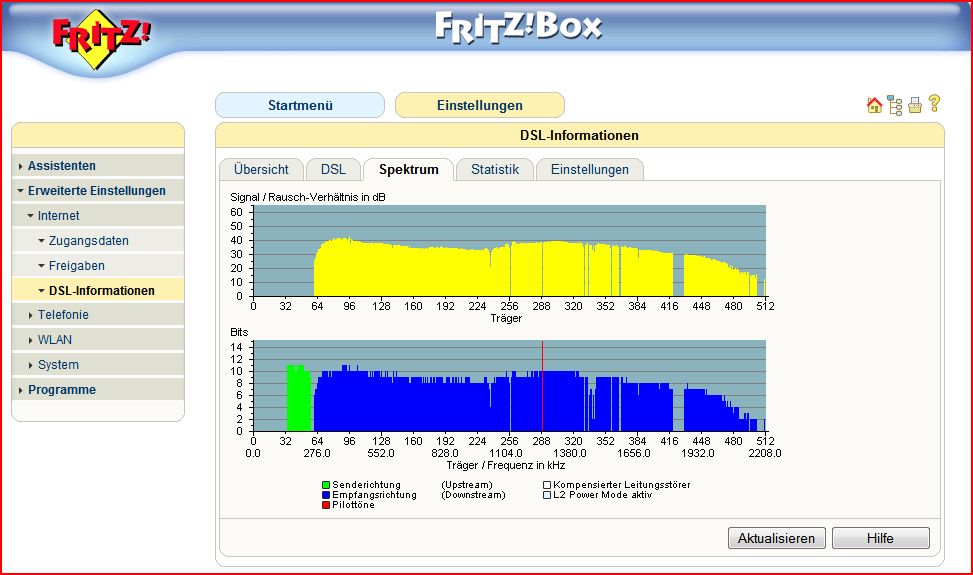973x575 pixels.
Task: Select the Spektrum tab
Action: (x=408, y=169)
